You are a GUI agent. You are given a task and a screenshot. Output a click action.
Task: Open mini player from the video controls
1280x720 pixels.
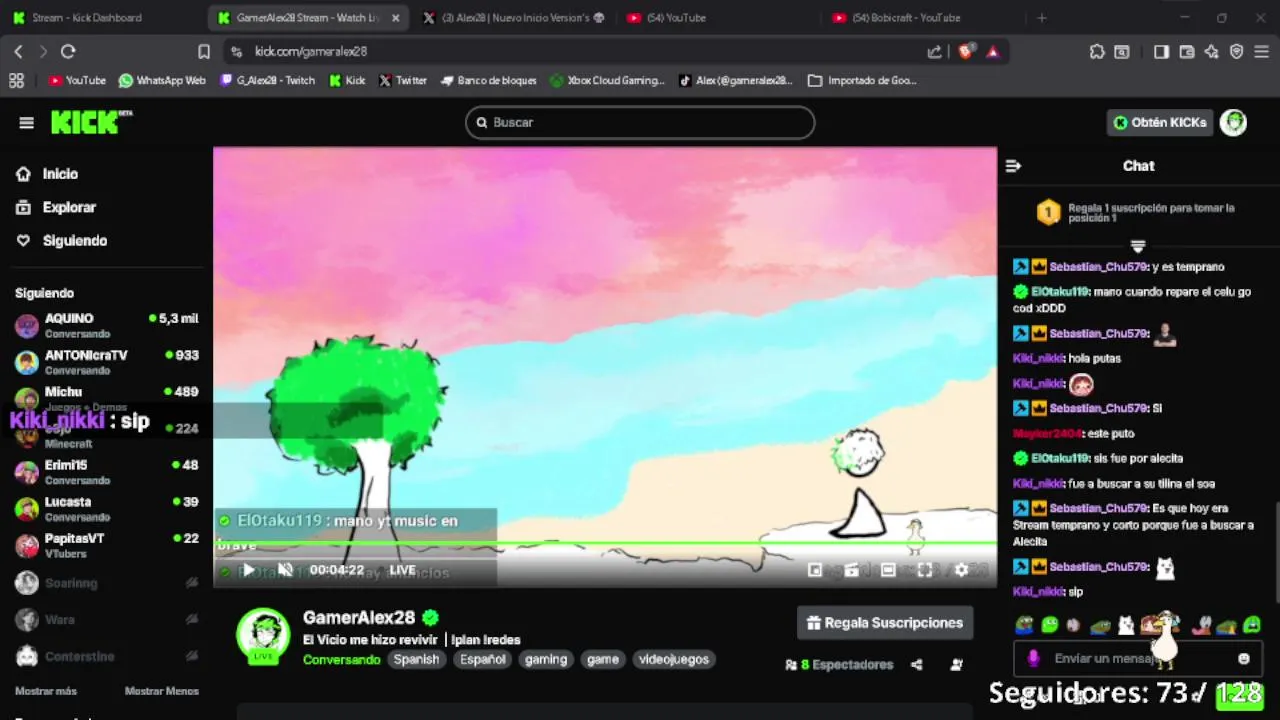click(815, 570)
